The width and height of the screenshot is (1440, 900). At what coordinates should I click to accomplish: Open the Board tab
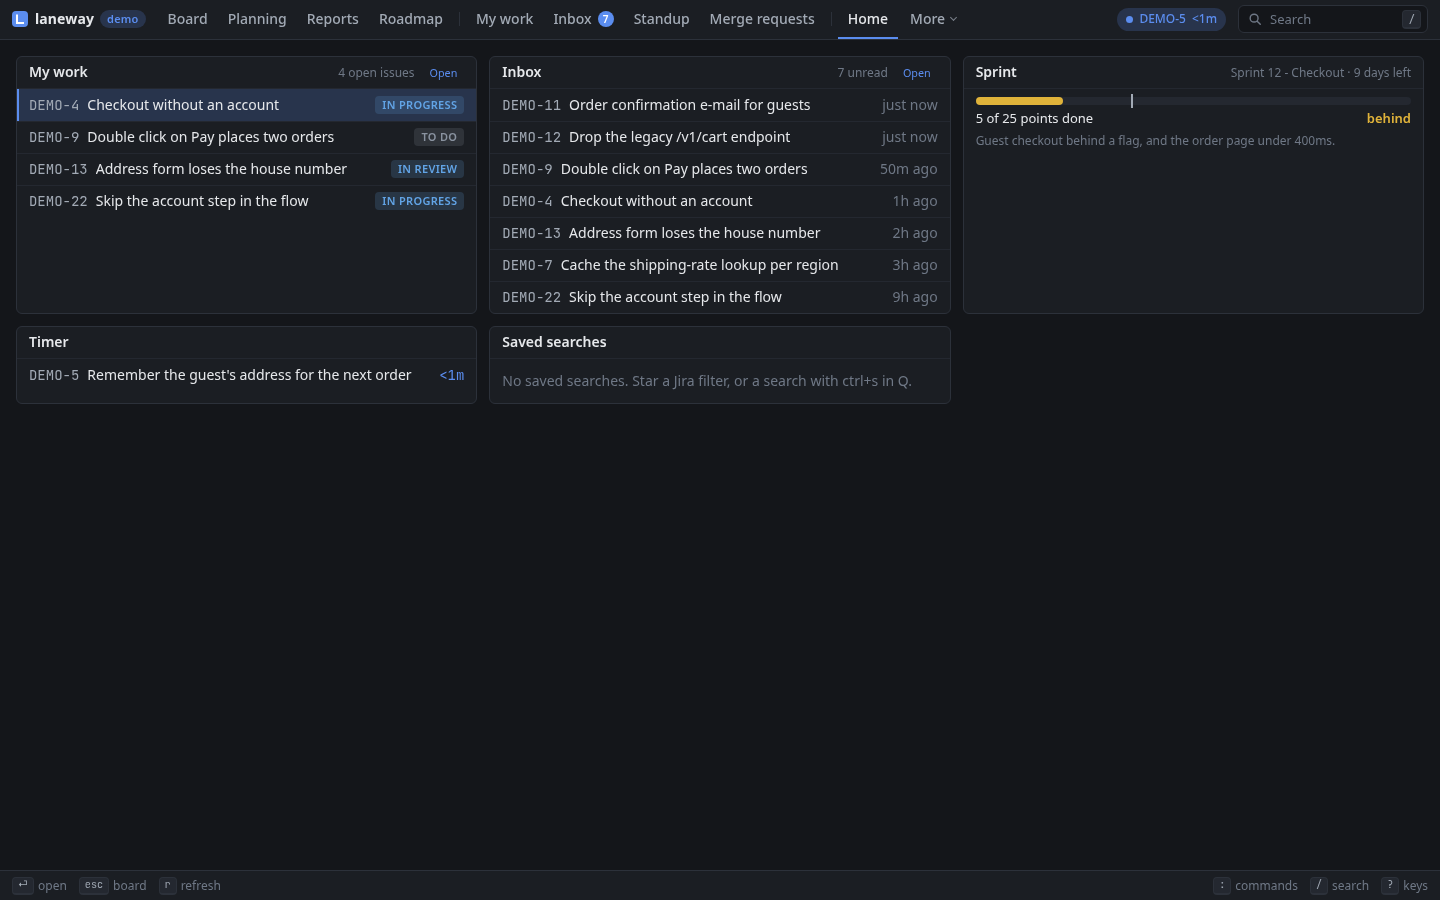click(187, 19)
